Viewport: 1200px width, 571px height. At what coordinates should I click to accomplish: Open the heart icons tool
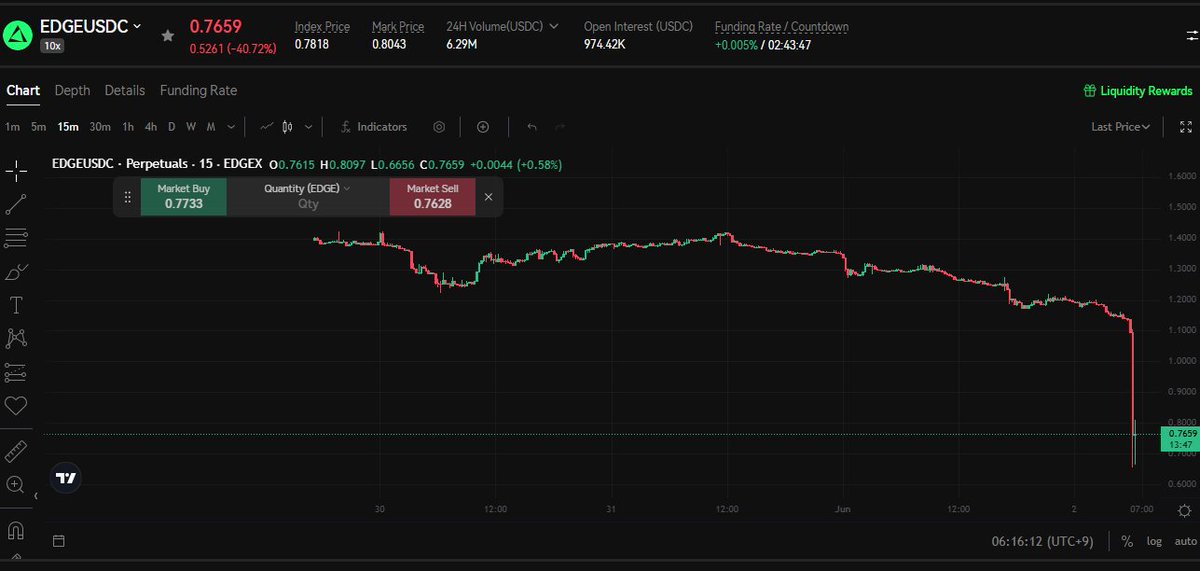[16, 405]
